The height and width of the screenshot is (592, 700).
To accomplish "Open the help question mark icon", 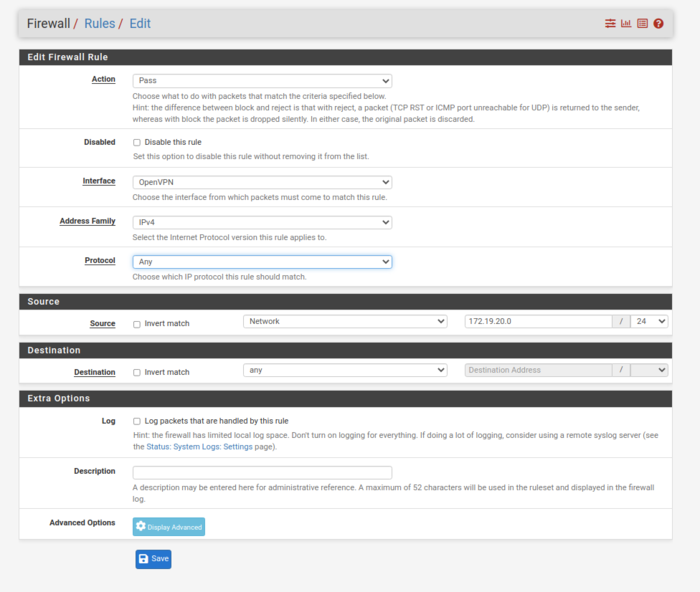I will pyautogui.click(x=658, y=23).
